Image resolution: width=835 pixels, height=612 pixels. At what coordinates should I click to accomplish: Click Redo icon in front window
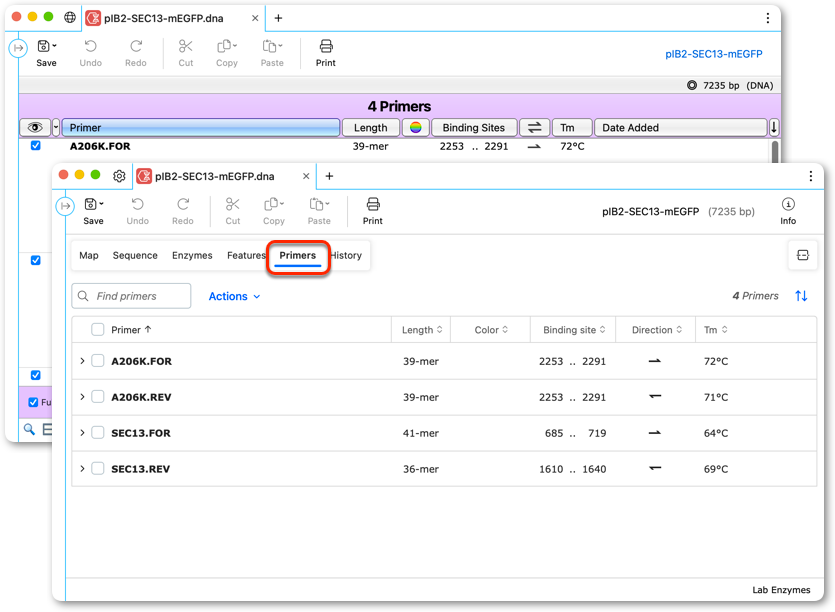183,205
